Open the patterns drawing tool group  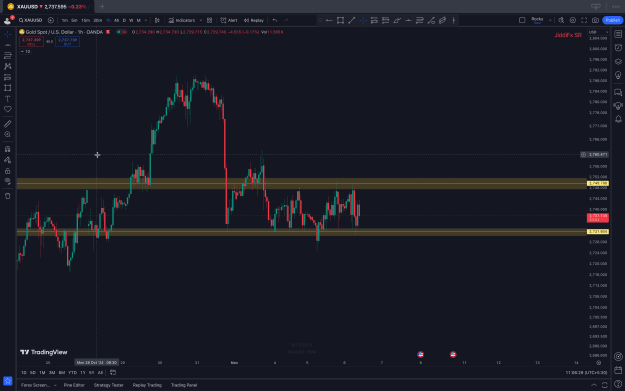pos(8,67)
